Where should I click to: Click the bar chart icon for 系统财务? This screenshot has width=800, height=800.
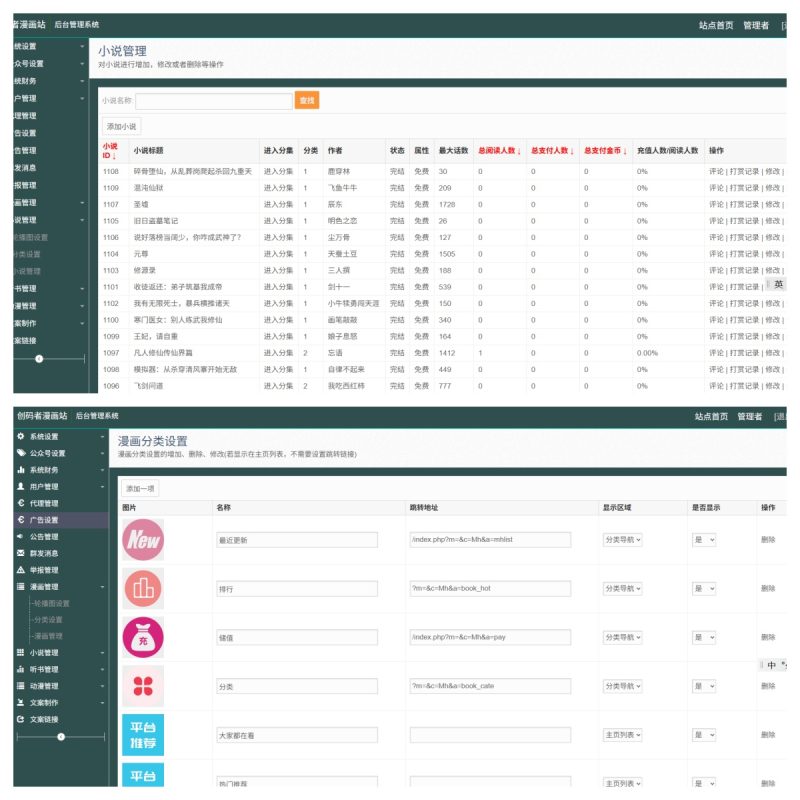(x=21, y=470)
